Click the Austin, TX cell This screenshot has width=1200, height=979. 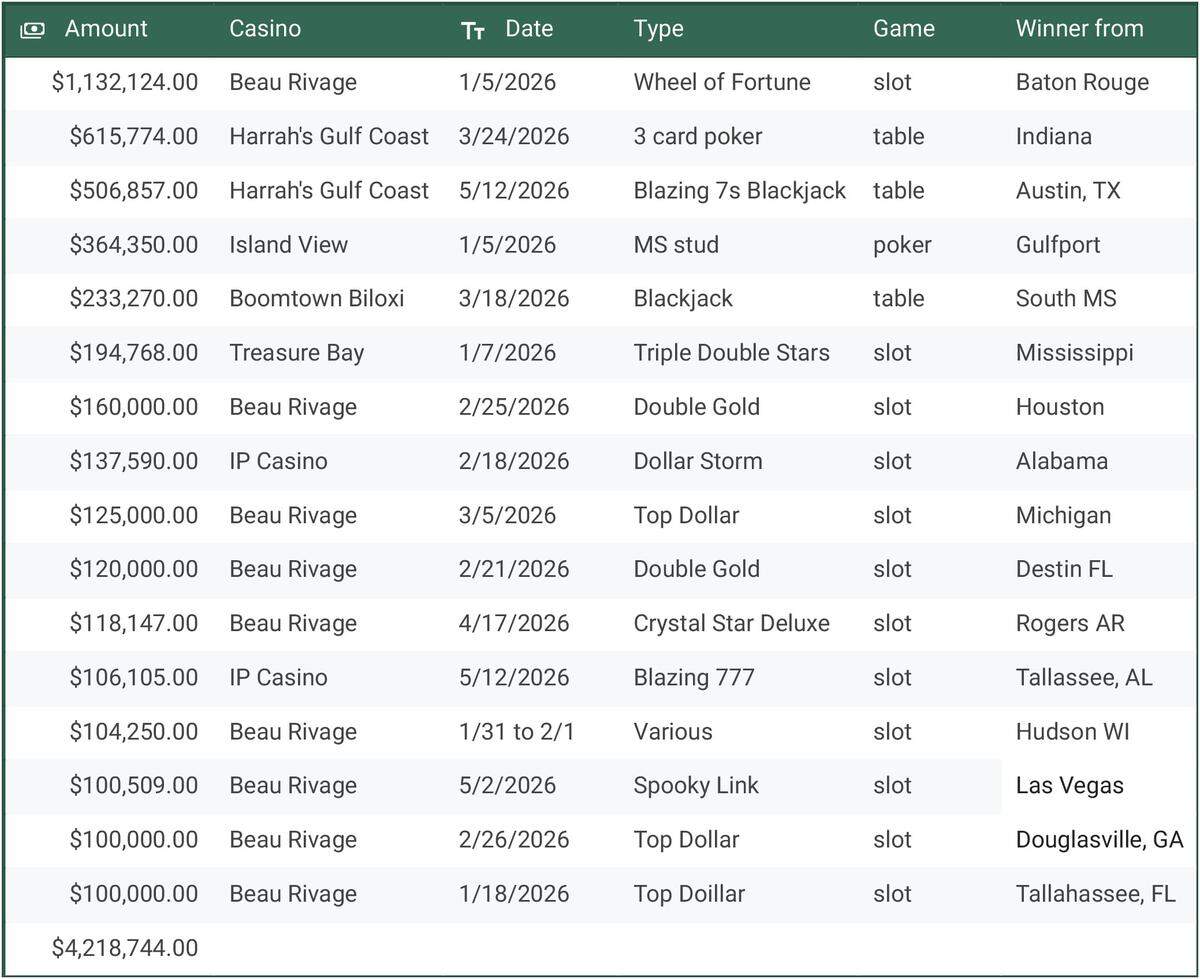1068,190
